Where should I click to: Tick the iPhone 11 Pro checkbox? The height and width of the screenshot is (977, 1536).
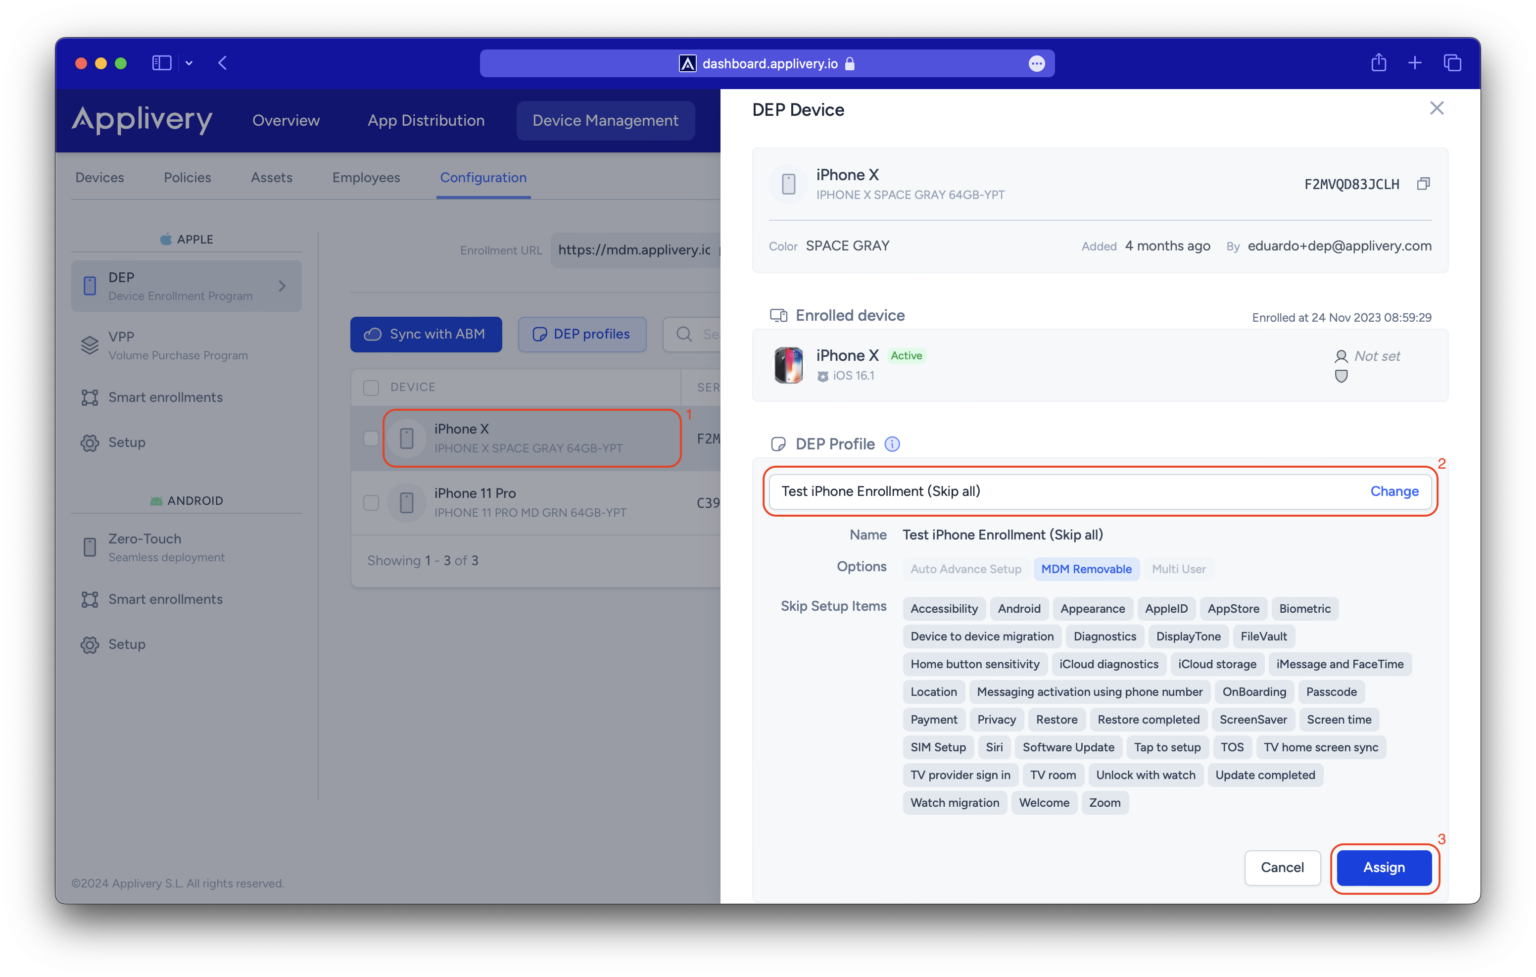pos(371,503)
